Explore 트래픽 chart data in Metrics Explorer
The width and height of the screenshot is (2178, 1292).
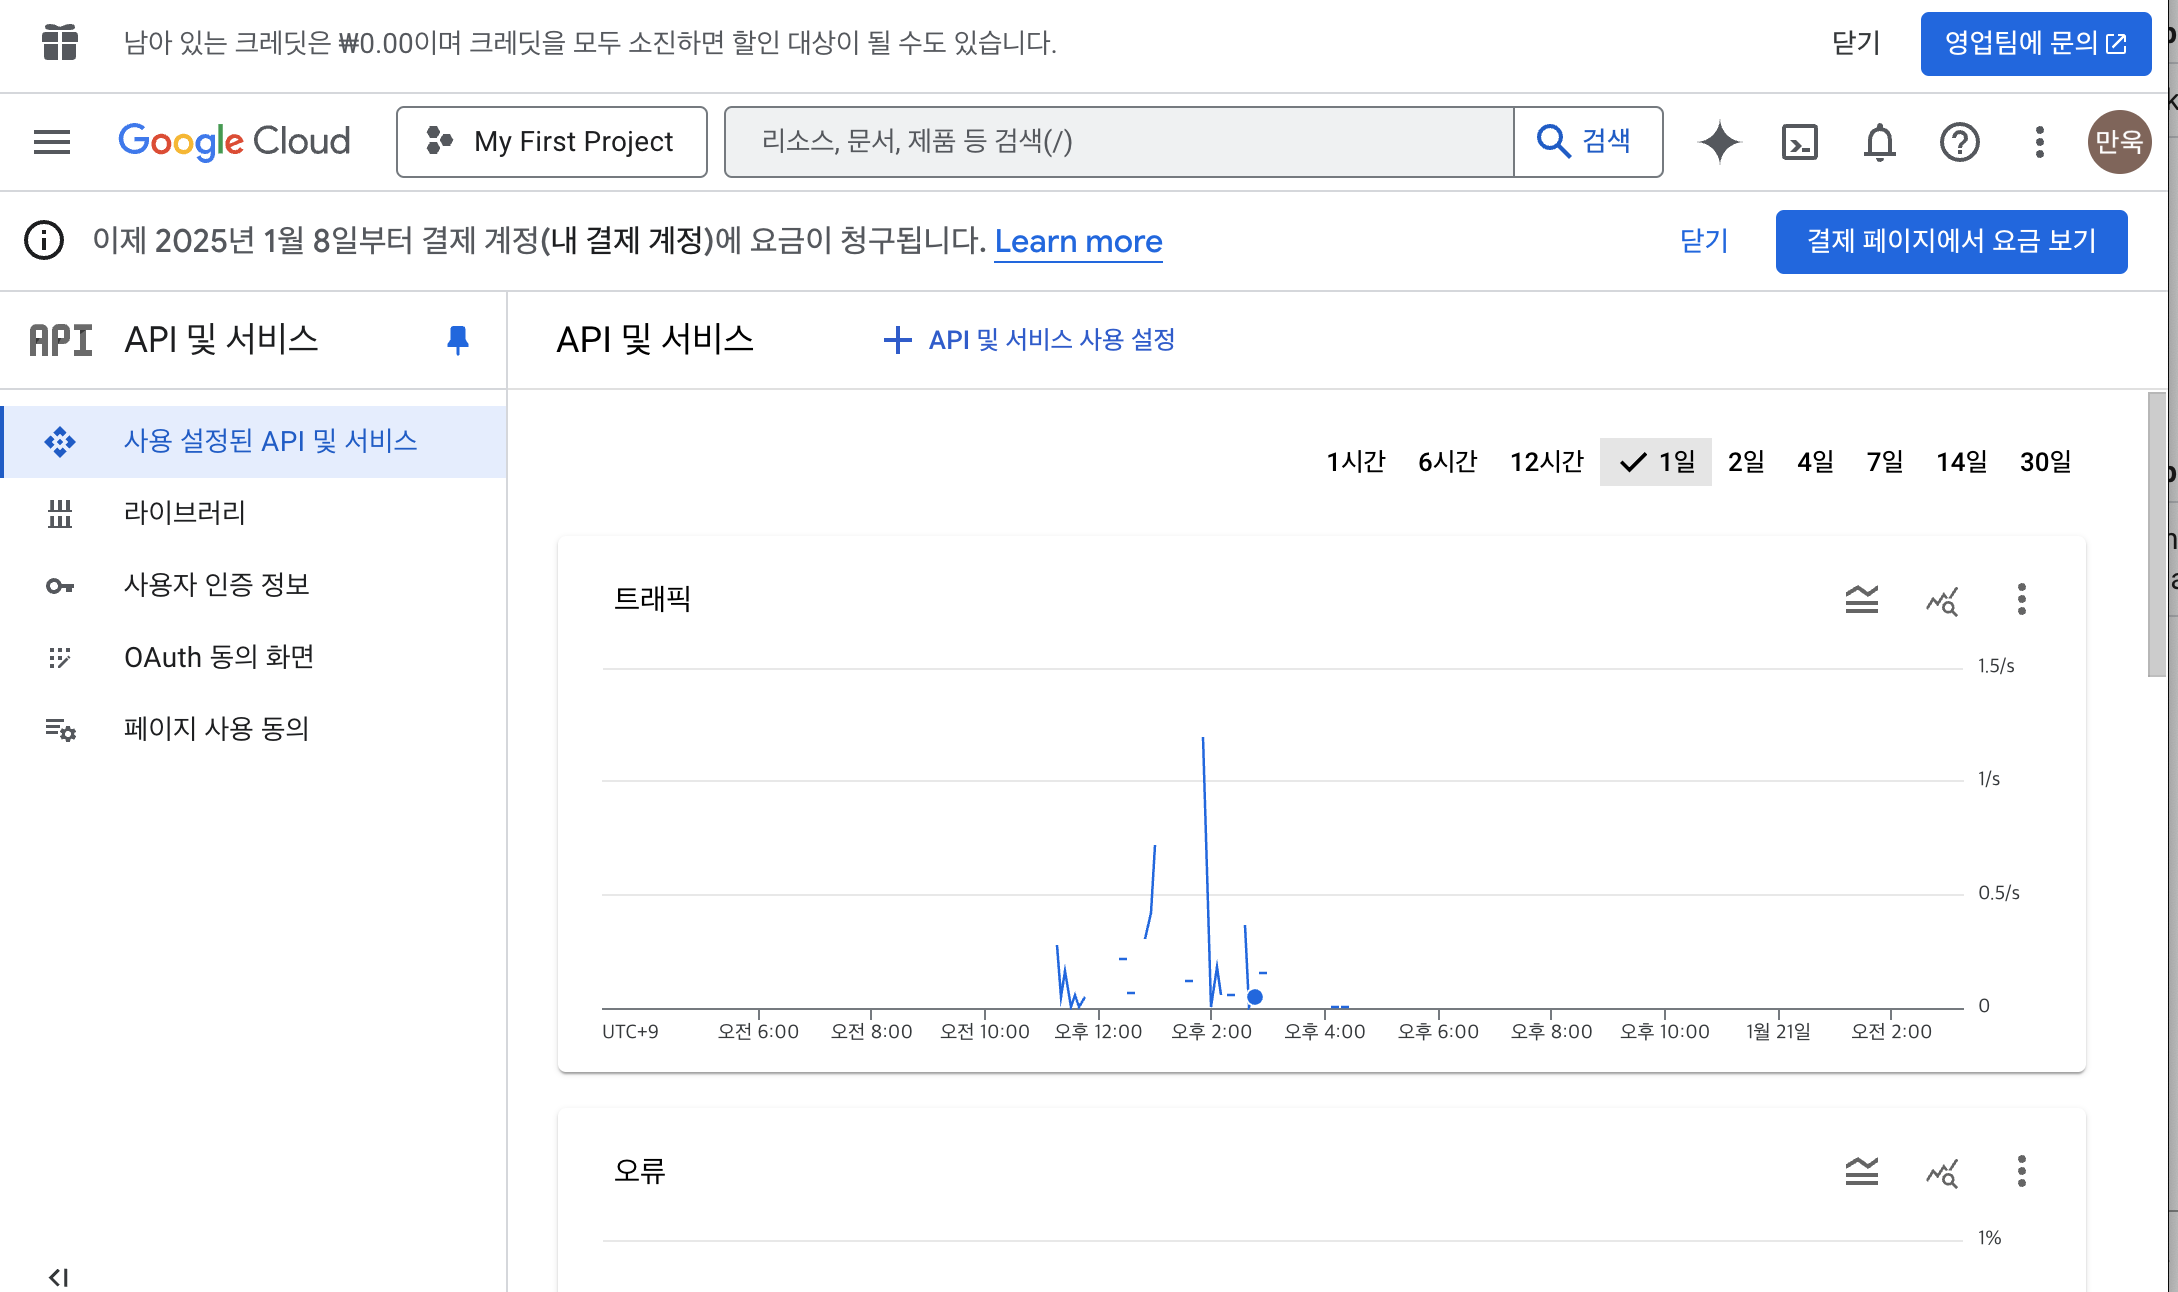pos(1941,599)
